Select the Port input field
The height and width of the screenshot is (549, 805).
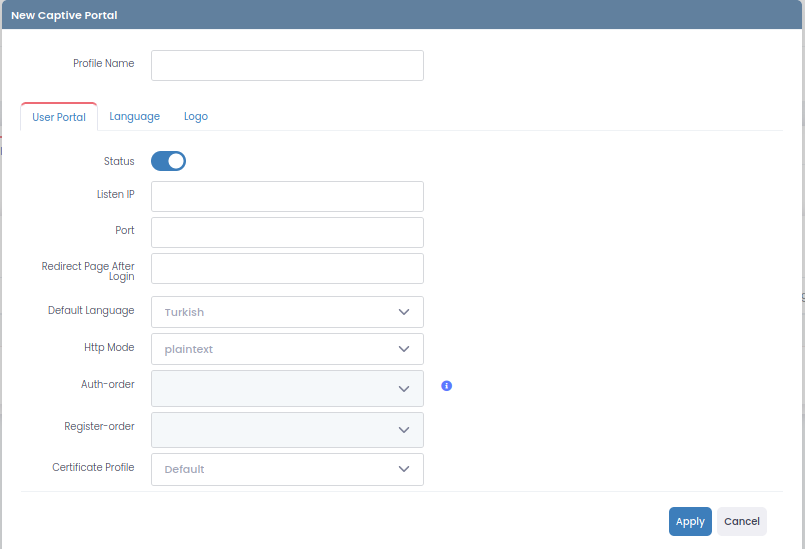287,232
